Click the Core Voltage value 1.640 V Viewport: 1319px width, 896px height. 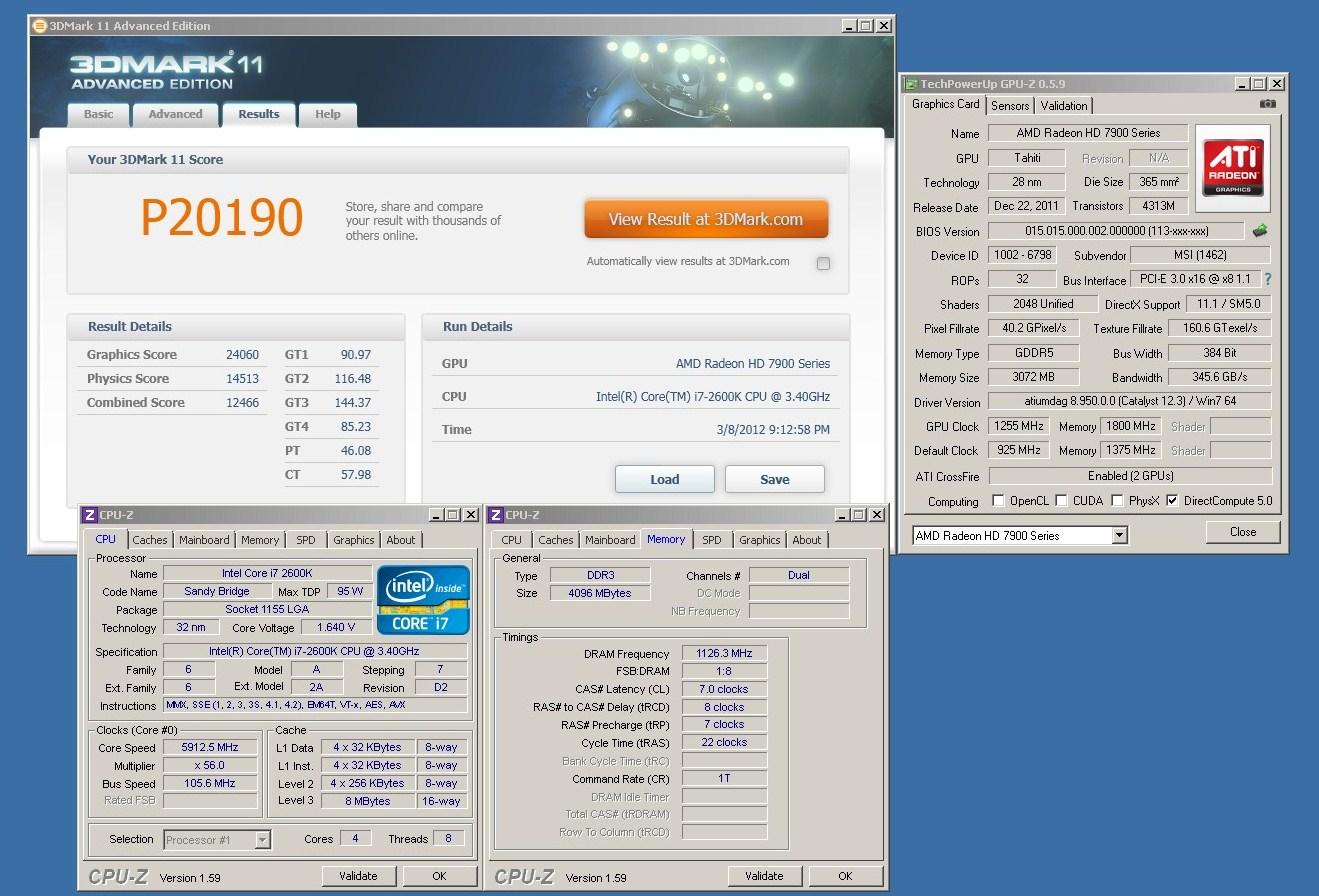click(336, 627)
